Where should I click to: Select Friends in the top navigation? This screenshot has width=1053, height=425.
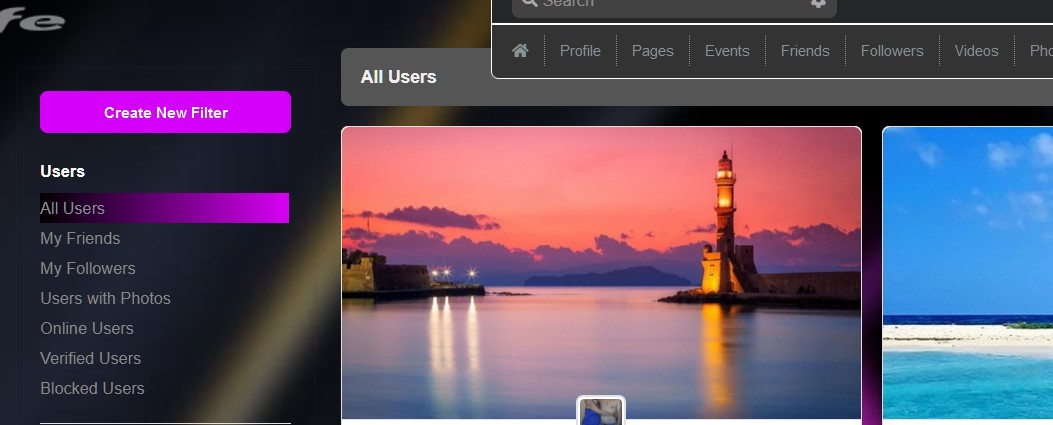pyautogui.click(x=805, y=51)
